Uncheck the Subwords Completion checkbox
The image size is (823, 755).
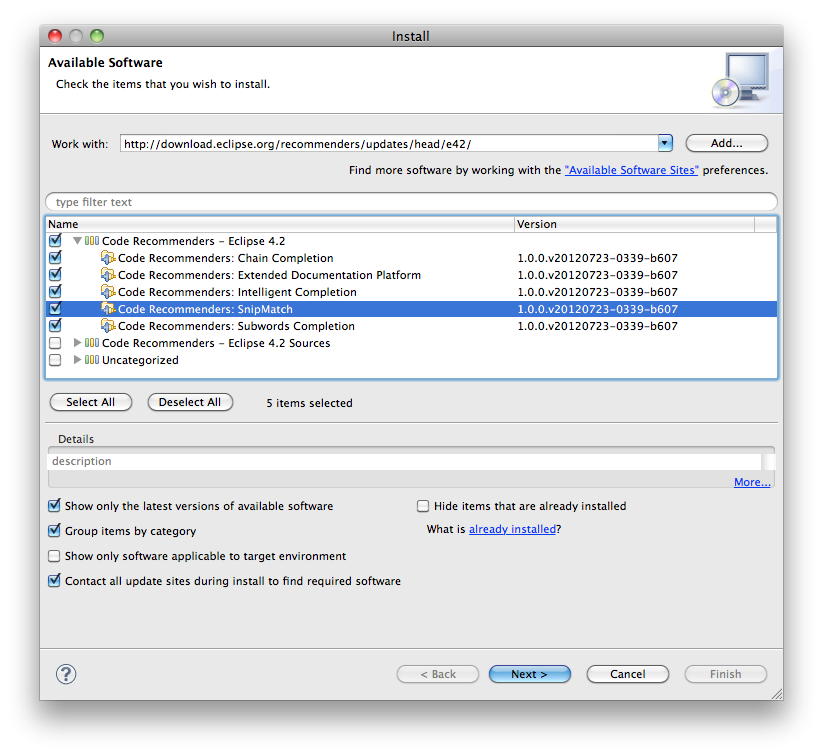click(x=55, y=326)
